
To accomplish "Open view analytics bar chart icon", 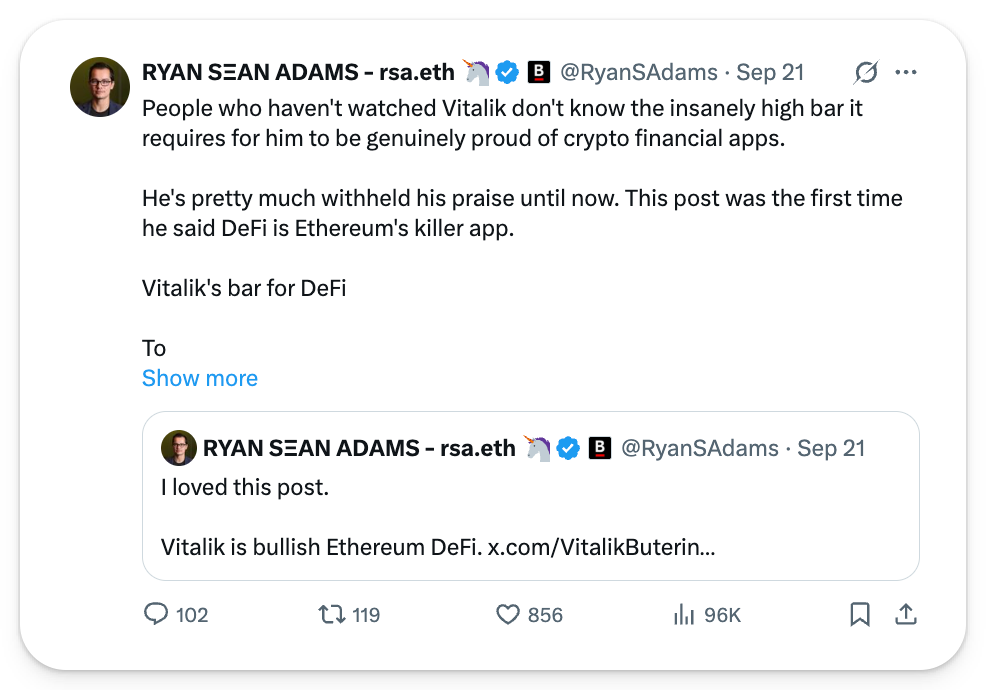I will pos(684,614).
